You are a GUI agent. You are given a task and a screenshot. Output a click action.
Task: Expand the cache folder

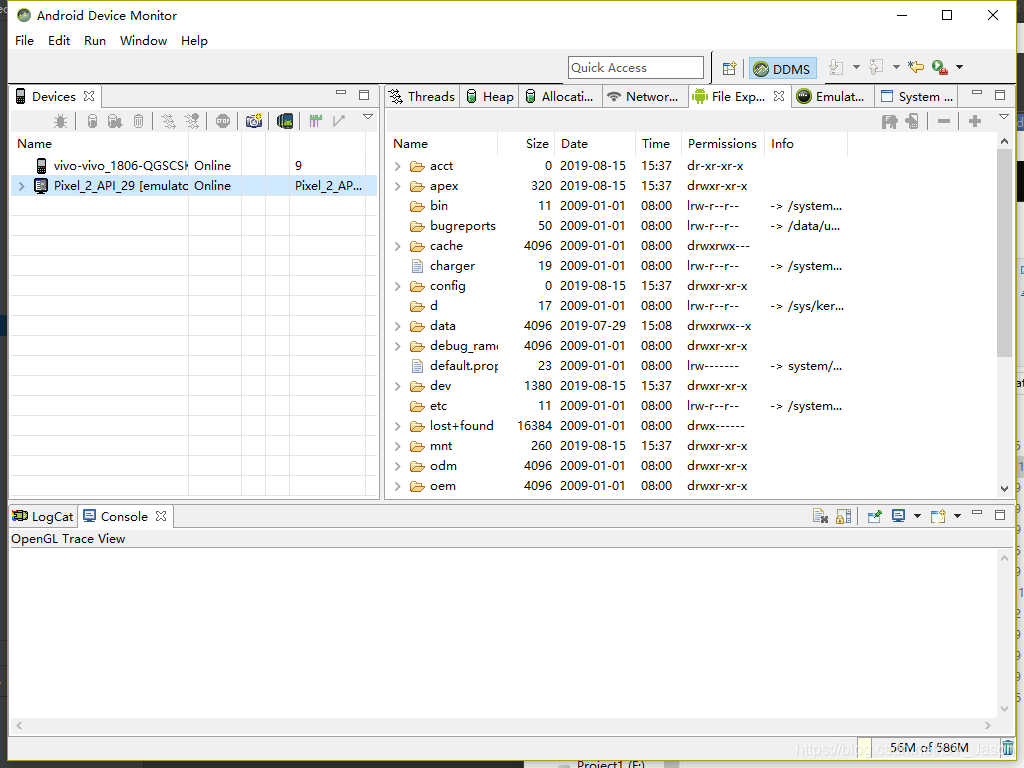[398, 246]
